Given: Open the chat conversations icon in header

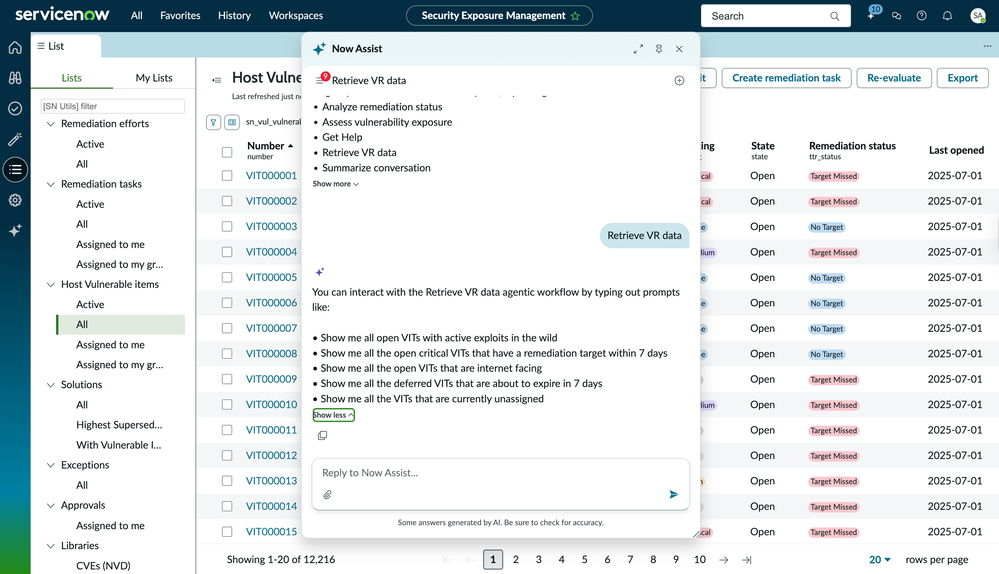Looking at the screenshot, I should point(896,16).
